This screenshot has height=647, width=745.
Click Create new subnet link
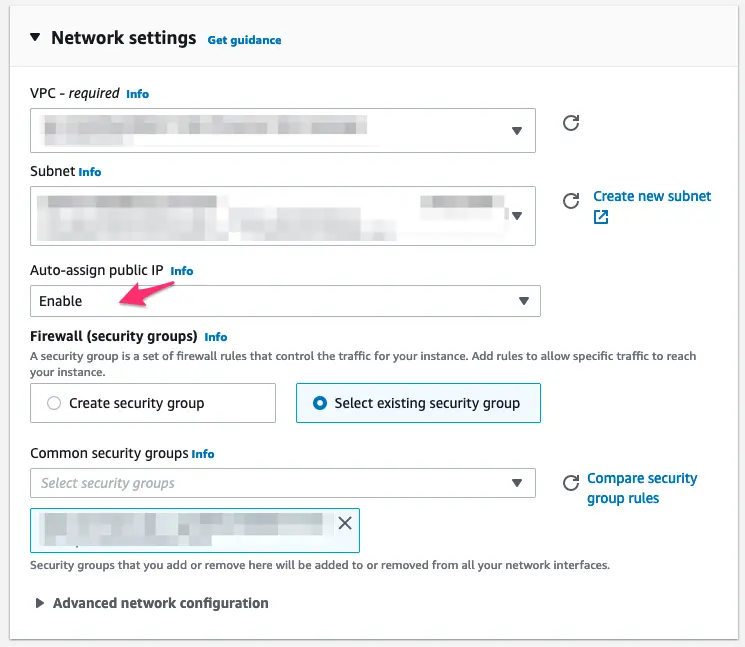652,196
